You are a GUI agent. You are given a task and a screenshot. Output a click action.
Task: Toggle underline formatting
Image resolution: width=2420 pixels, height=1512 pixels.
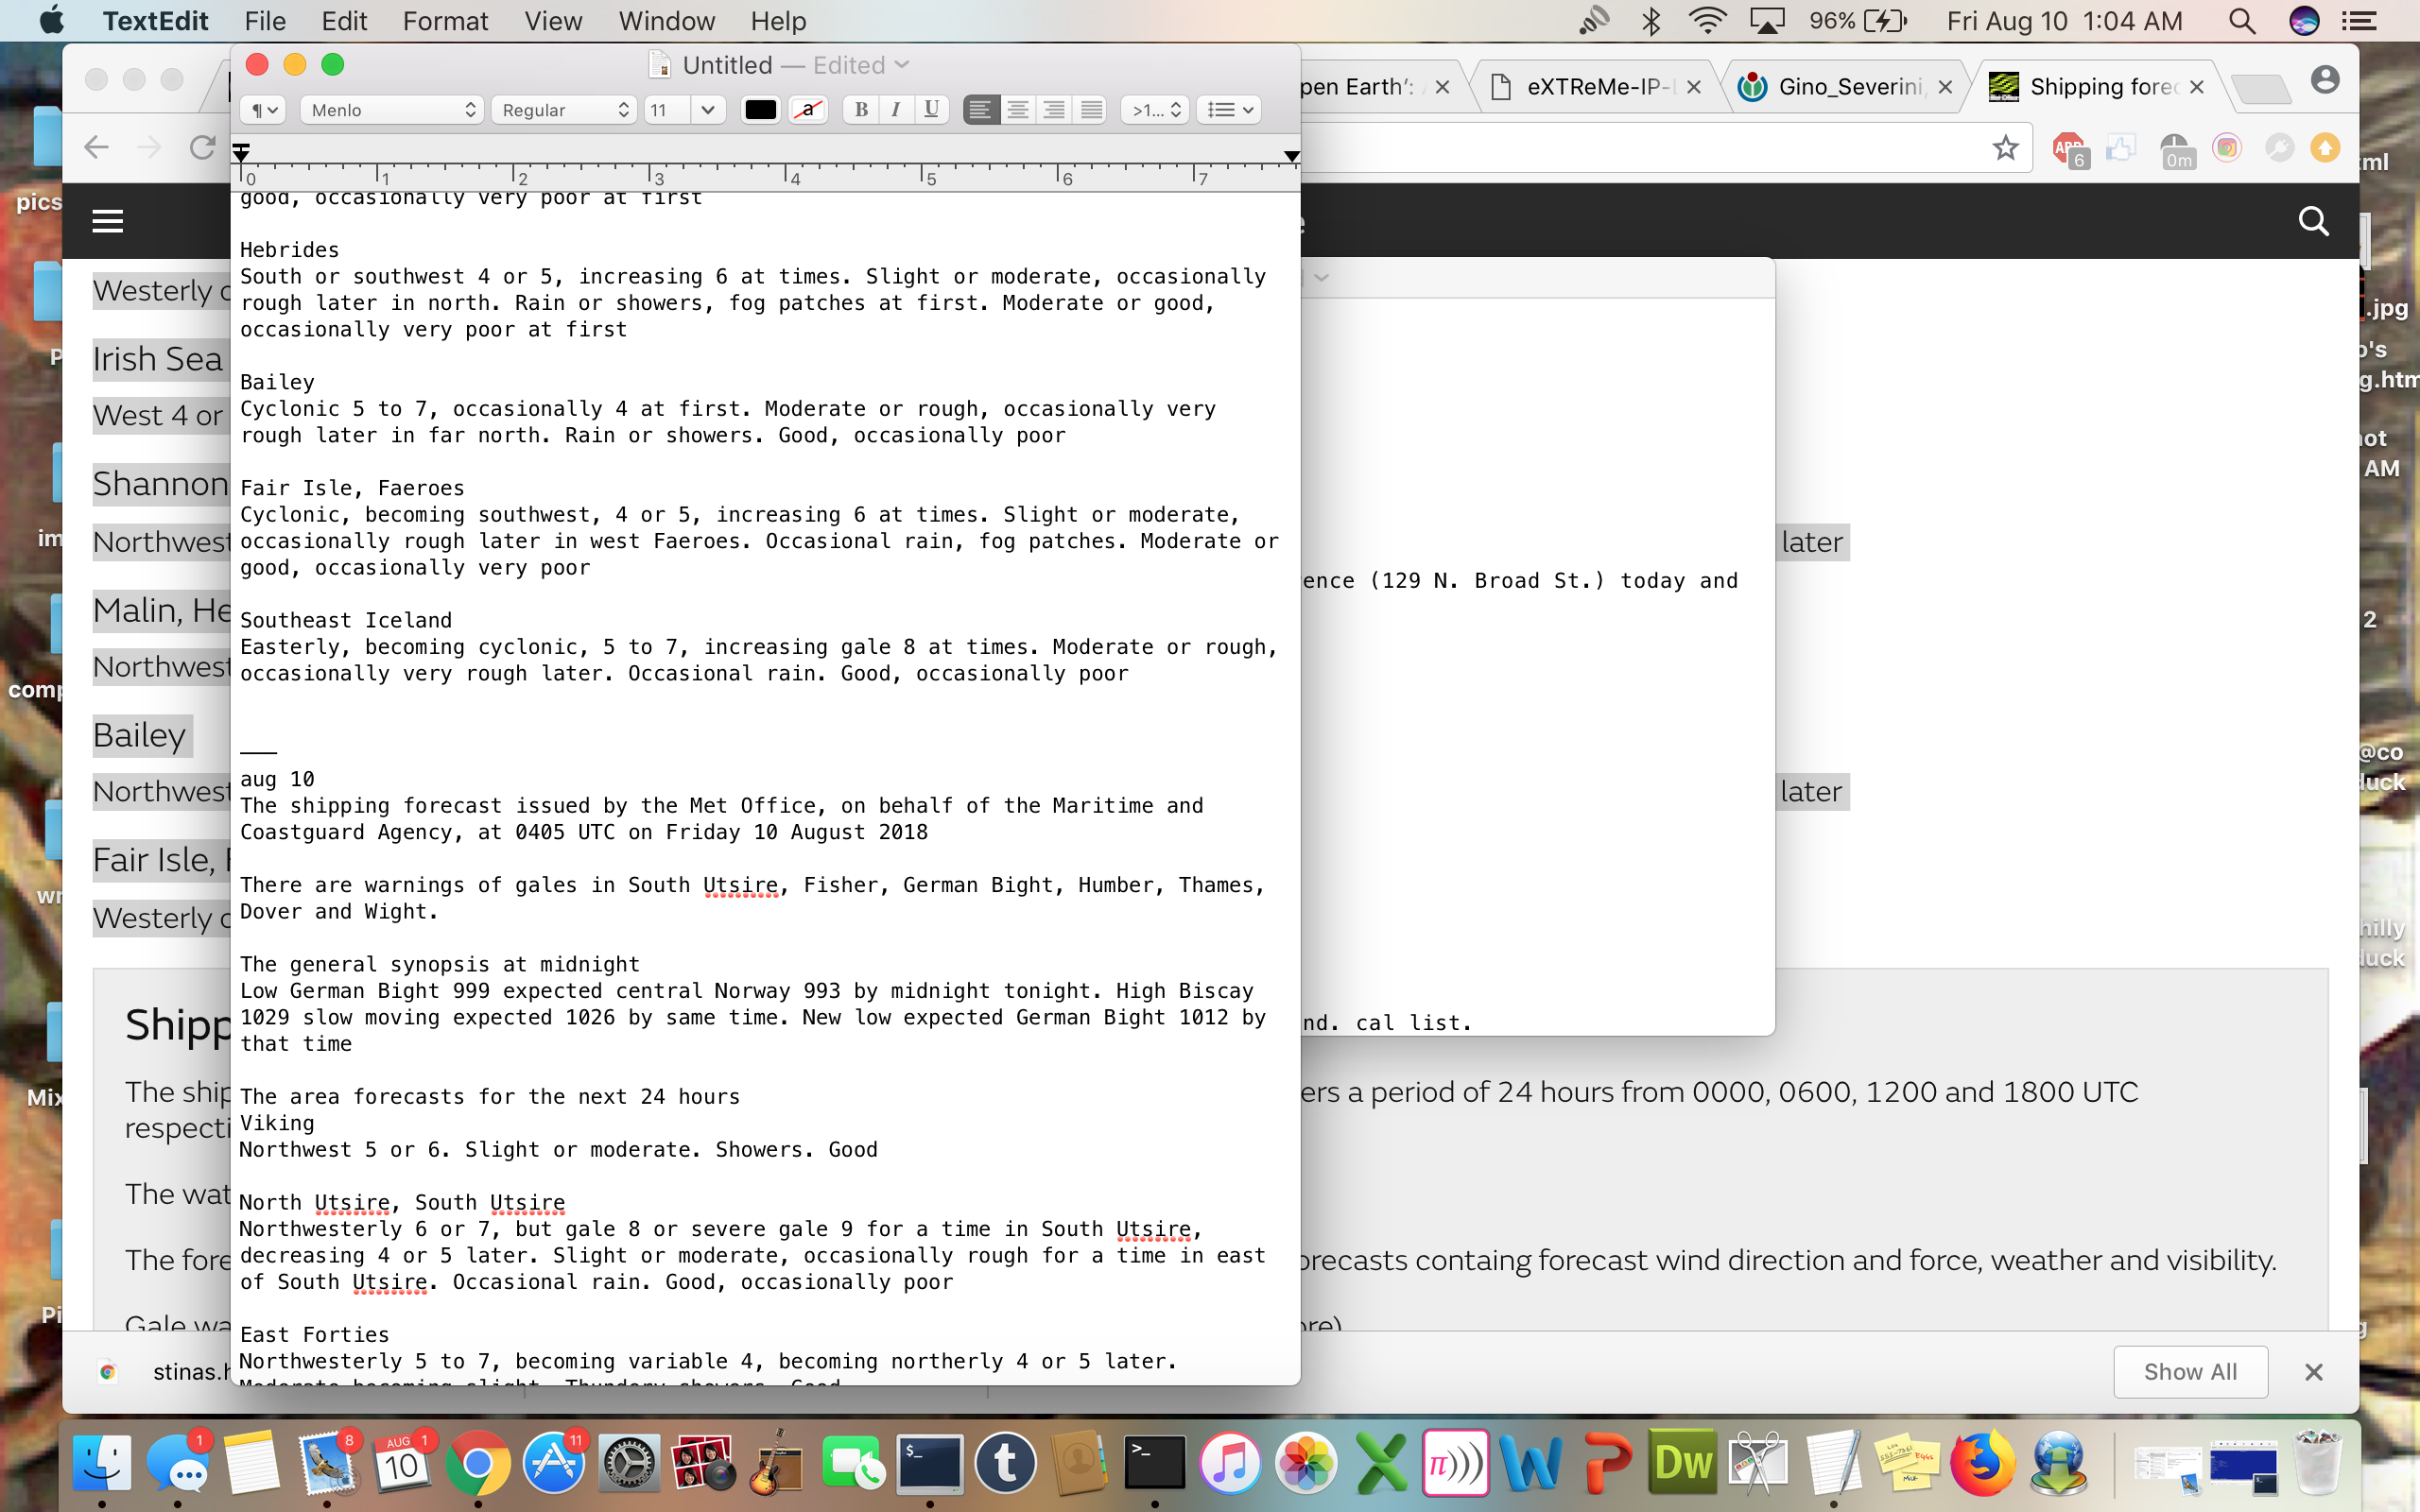click(931, 110)
